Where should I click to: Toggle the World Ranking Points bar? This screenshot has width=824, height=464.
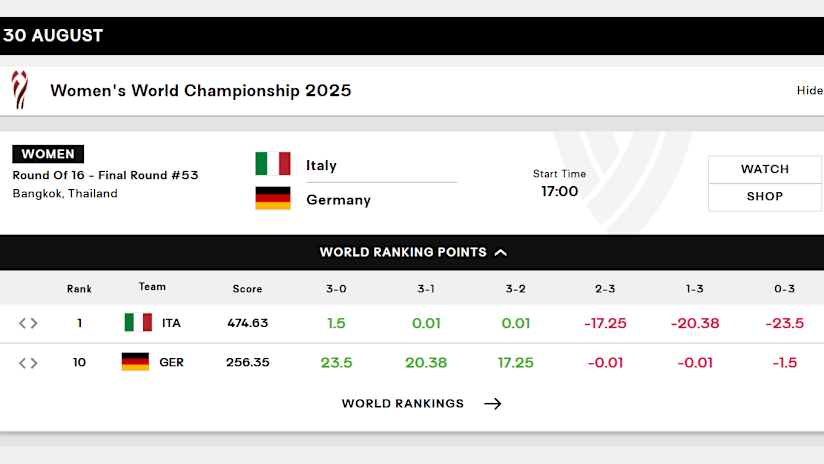tap(412, 253)
